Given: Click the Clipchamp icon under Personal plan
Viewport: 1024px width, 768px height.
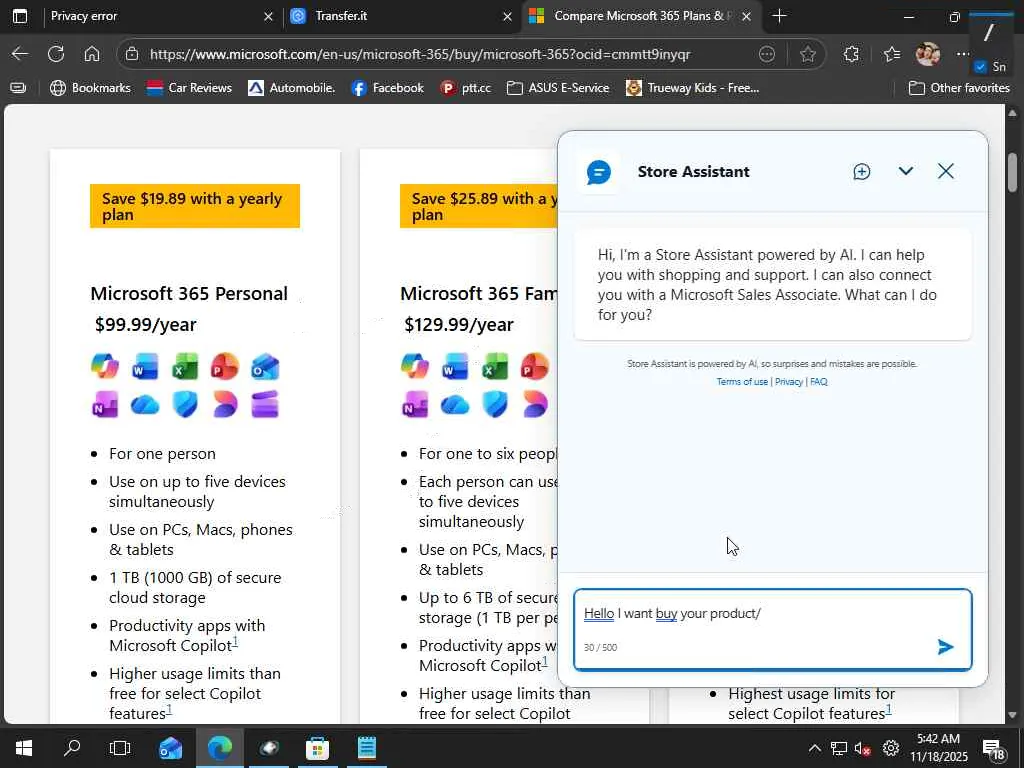Looking at the screenshot, I should (x=265, y=405).
